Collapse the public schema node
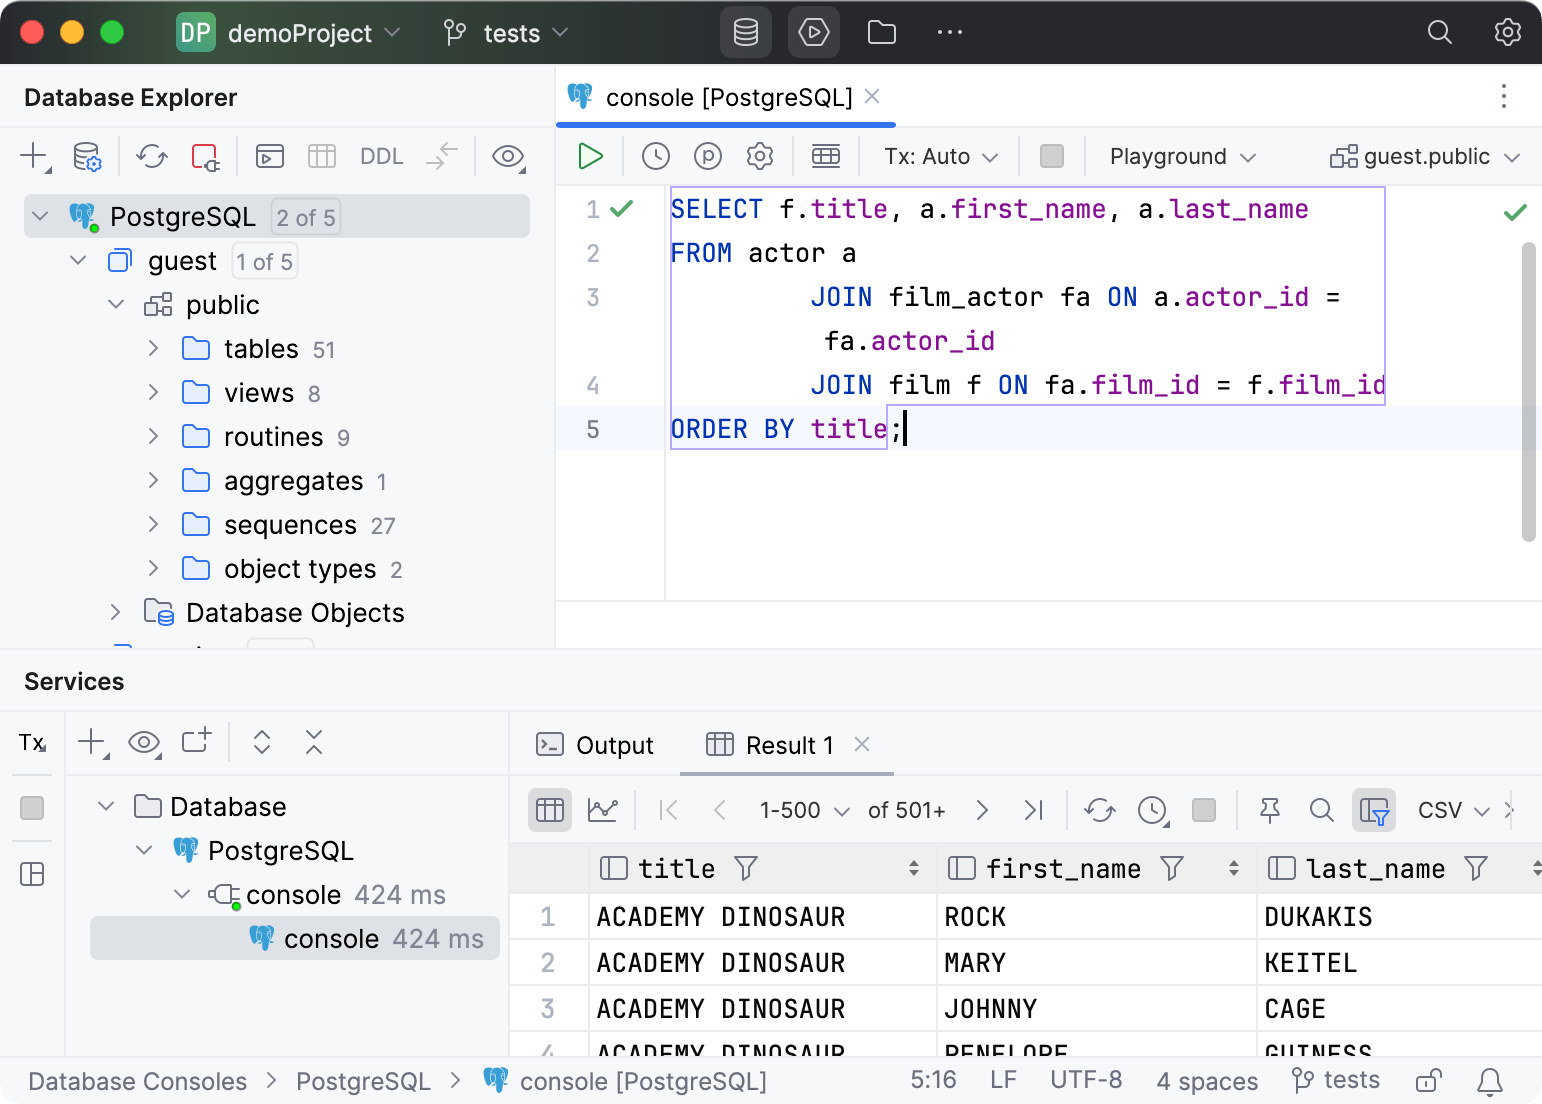Image resolution: width=1542 pixels, height=1104 pixels. 115,304
